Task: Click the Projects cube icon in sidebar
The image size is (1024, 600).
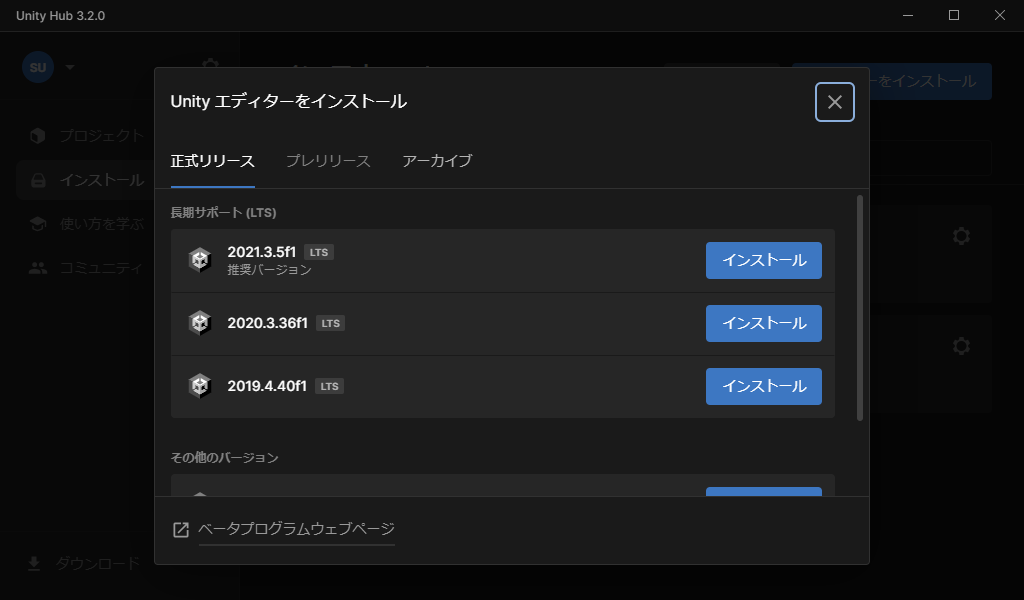Action: pos(37,136)
